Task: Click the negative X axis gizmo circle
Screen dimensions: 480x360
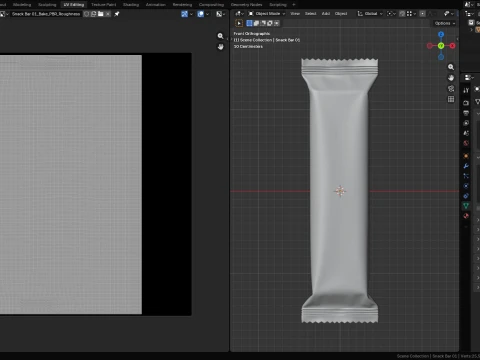Action: click(430, 46)
